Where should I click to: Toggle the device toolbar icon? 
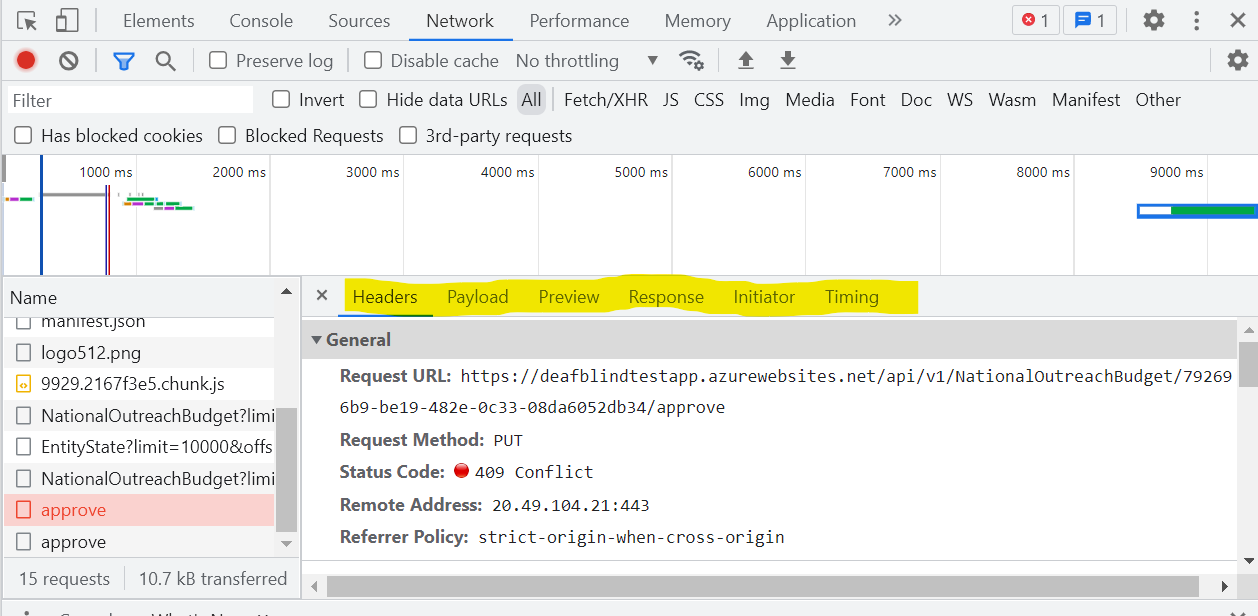coord(67,21)
